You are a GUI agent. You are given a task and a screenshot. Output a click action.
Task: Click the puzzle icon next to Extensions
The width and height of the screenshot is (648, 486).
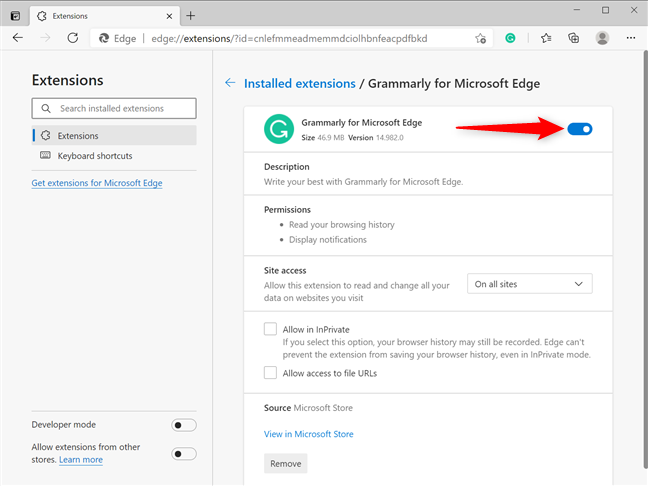(45, 135)
